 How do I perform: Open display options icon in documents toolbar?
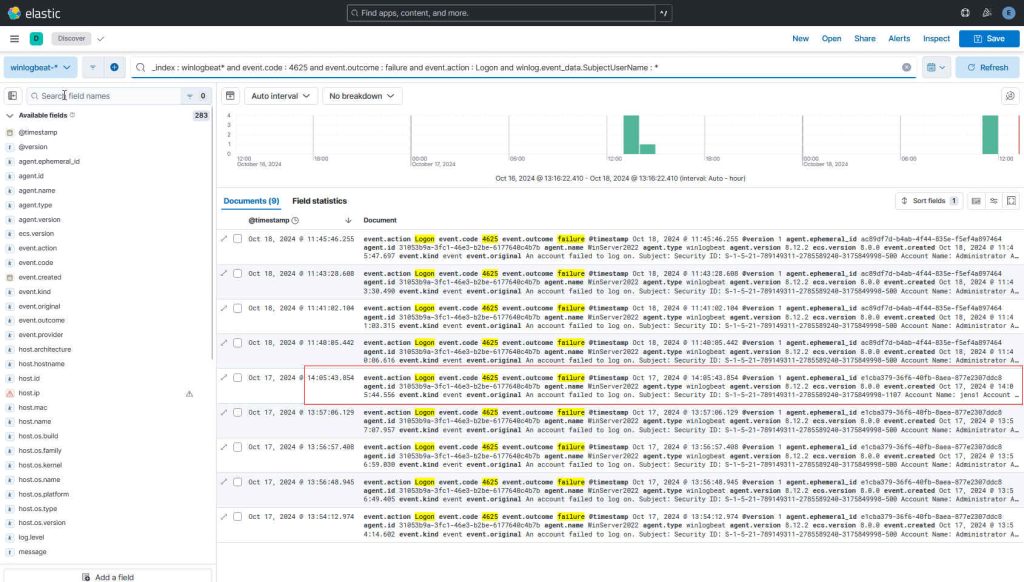pyautogui.click(x=992, y=200)
